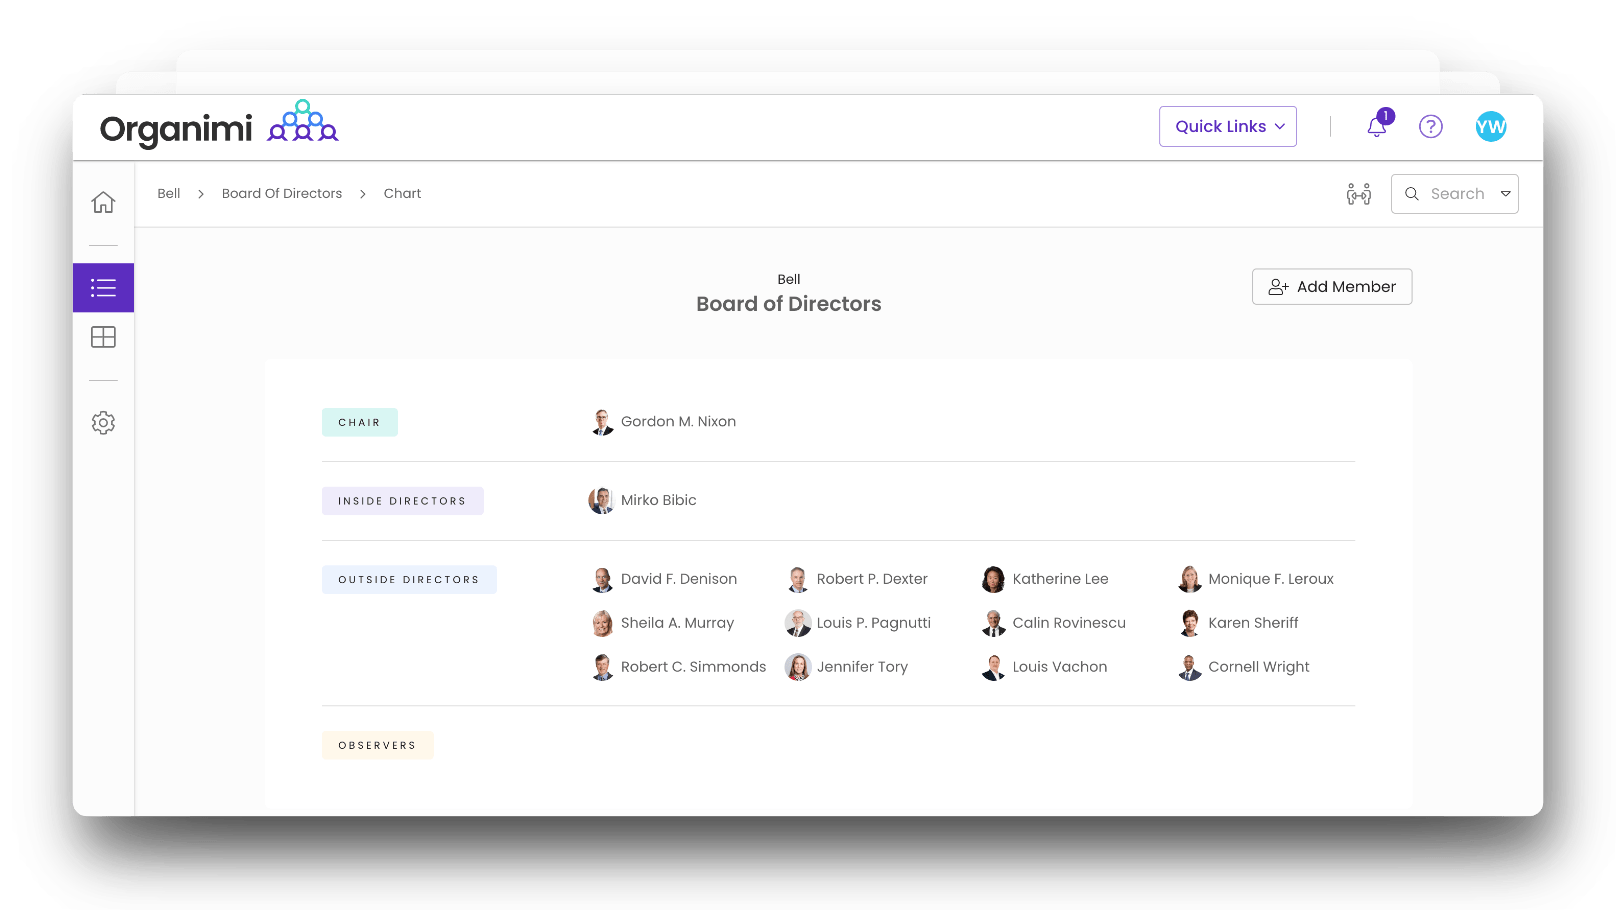Screen dimensions: 1616x910
Task: Select Louis P. Pagnutti name
Action: 874,623
